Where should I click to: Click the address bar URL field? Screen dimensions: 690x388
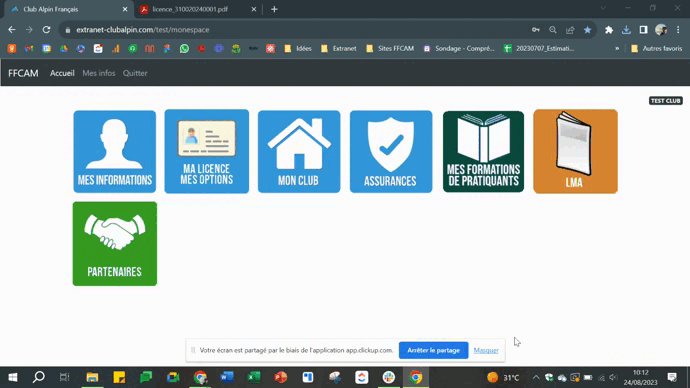click(x=299, y=30)
